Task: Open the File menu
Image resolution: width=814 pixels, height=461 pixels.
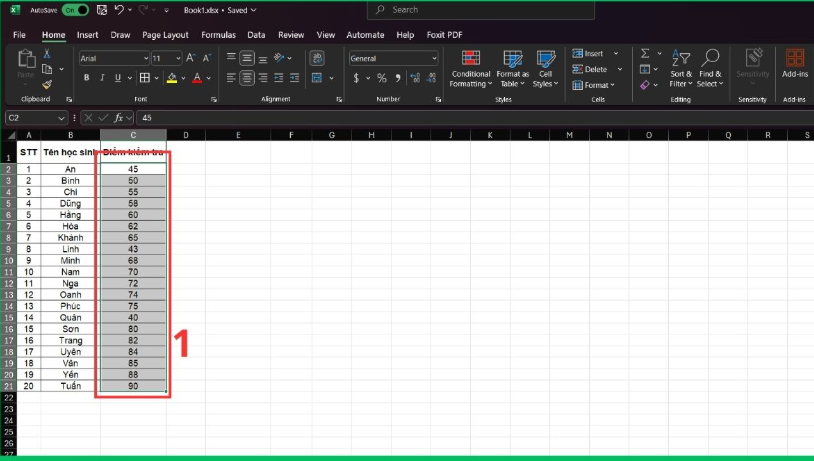Action: tap(19, 35)
